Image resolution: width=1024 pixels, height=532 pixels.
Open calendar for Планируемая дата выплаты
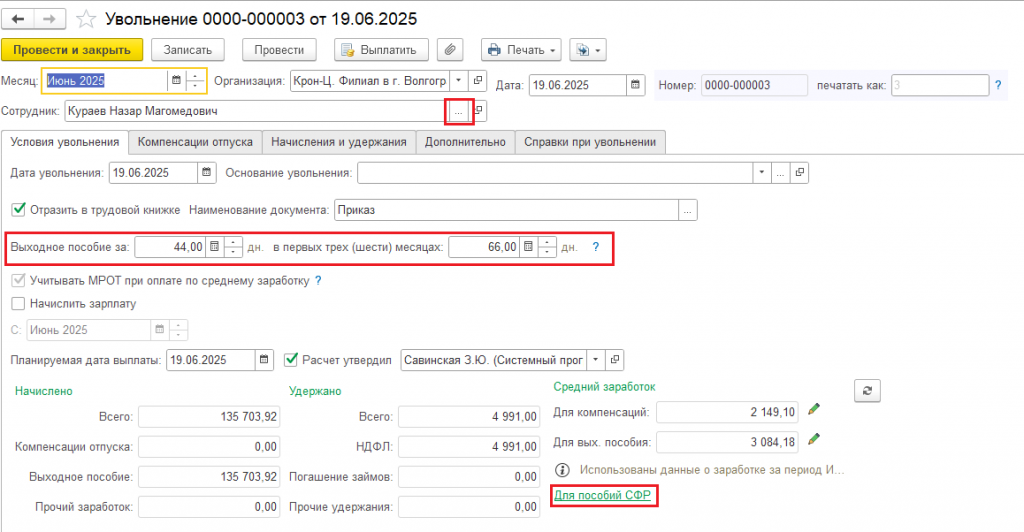pyautogui.click(x=264, y=359)
